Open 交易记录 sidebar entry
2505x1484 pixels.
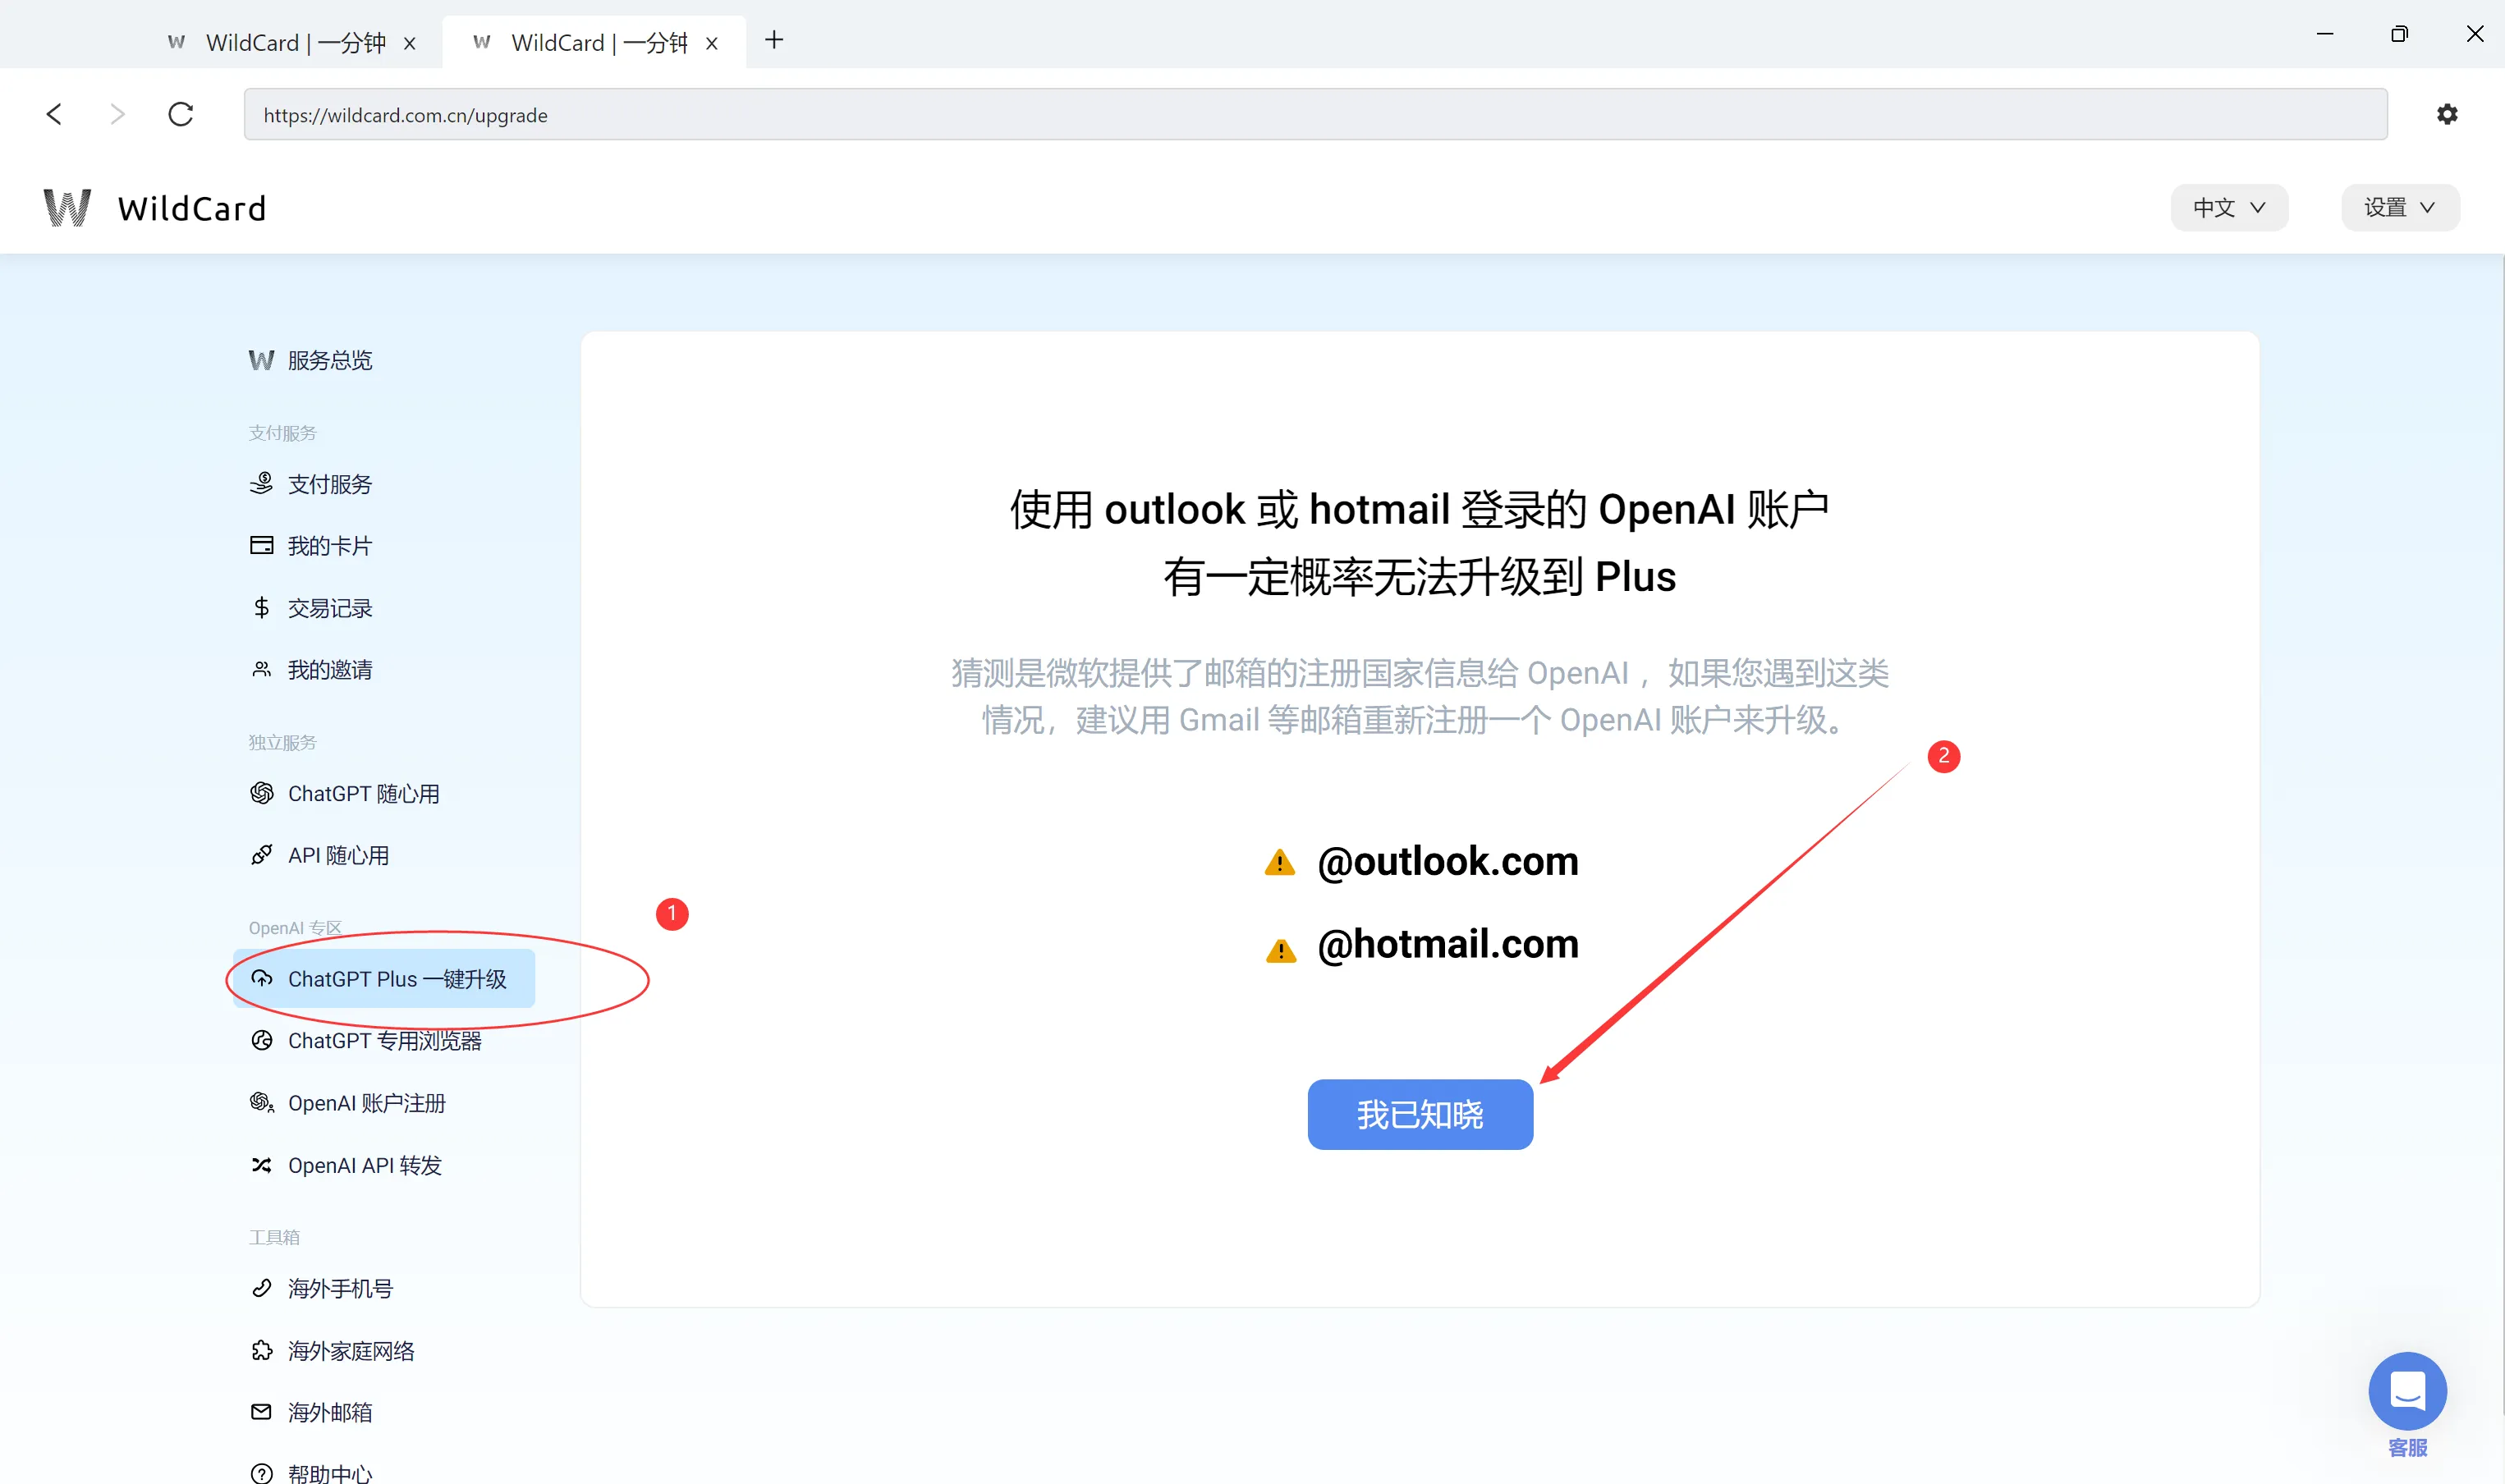pyautogui.click(x=329, y=608)
